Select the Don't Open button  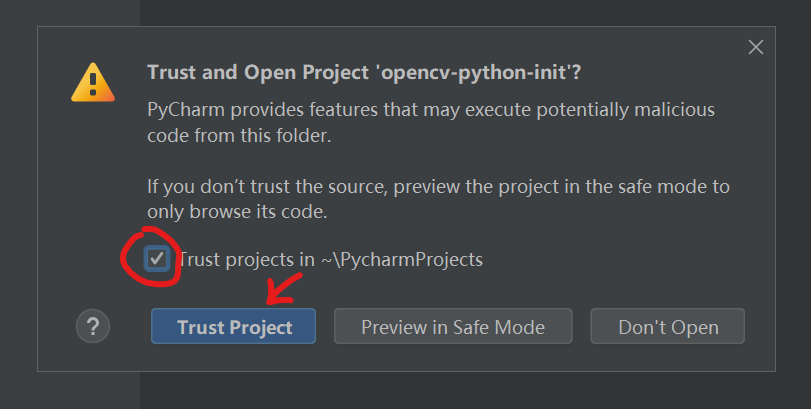(667, 327)
